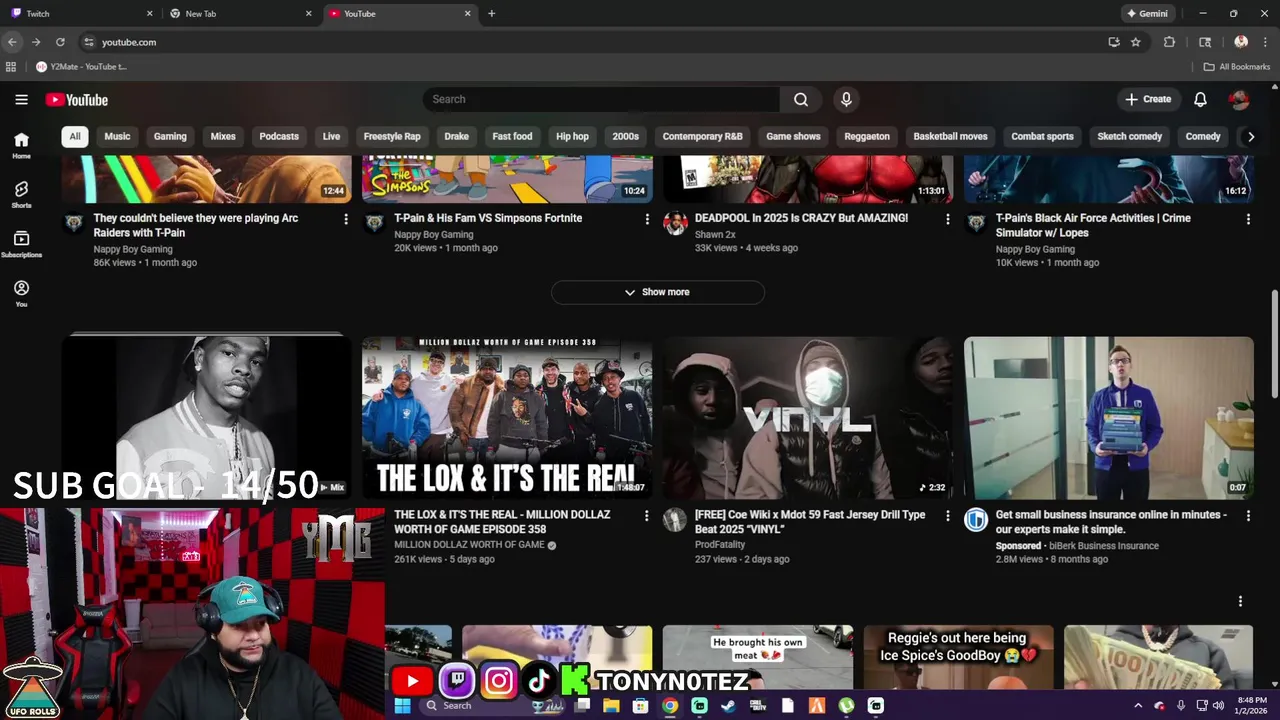This screenshot has width=1280, height=720.
Task: Open options for DEADPOOL video
Action: [948, 219]
